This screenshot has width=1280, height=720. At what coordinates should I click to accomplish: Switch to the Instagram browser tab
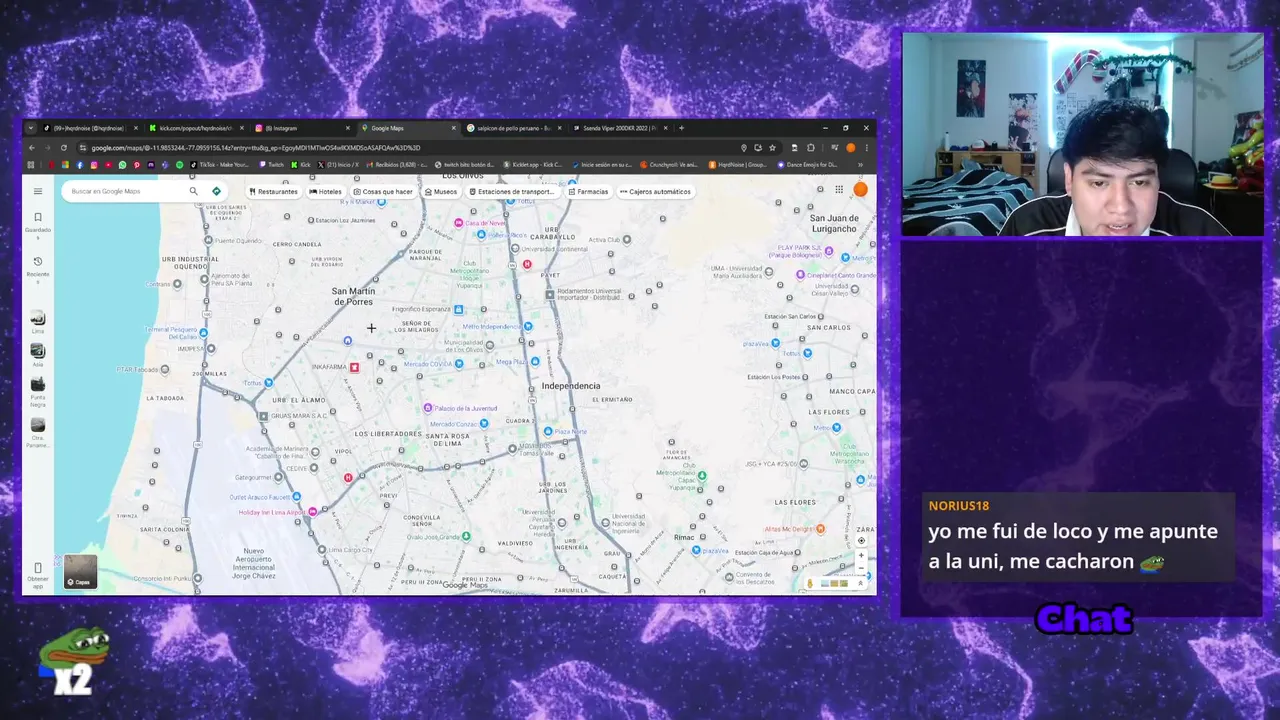point(303,128)
